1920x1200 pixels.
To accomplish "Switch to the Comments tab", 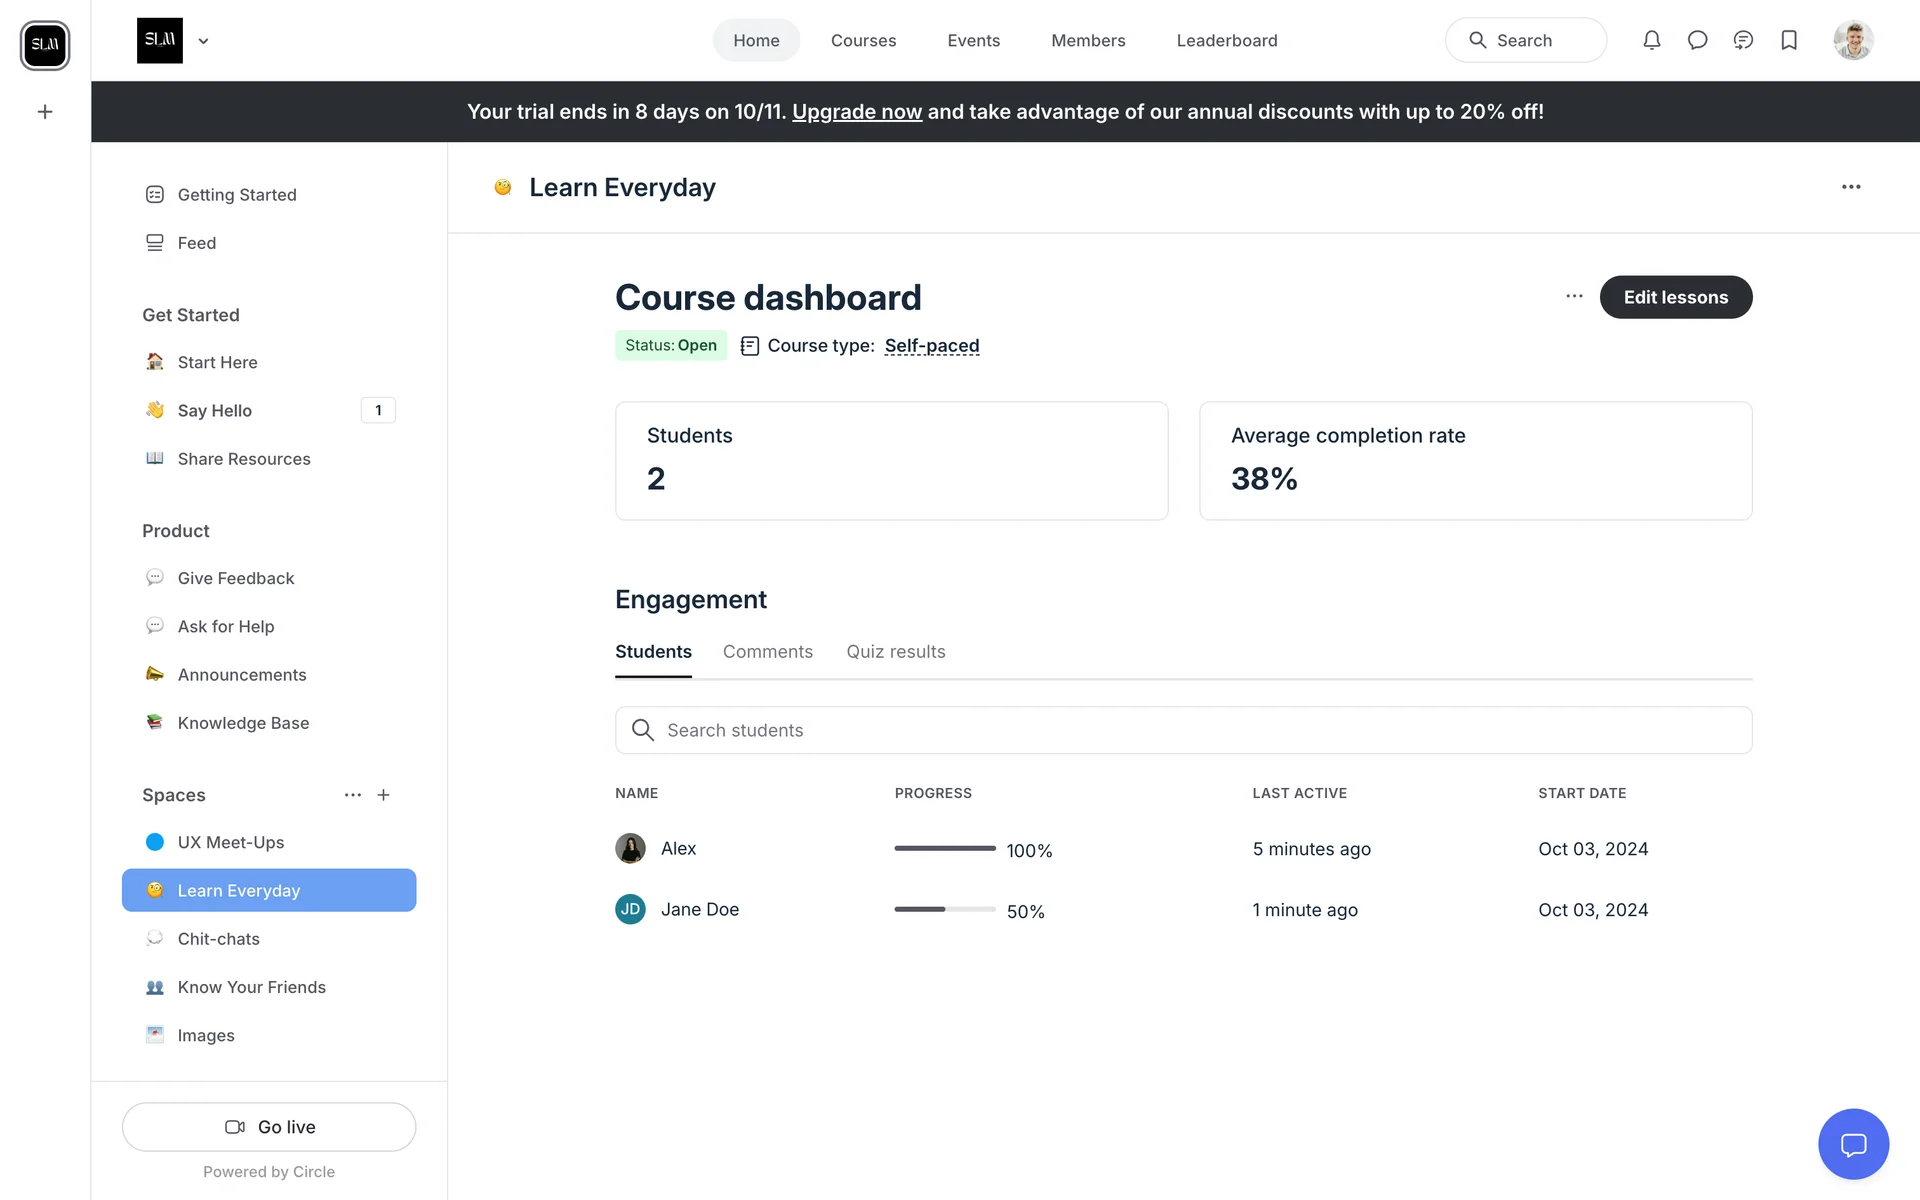I will coord(767,652).
